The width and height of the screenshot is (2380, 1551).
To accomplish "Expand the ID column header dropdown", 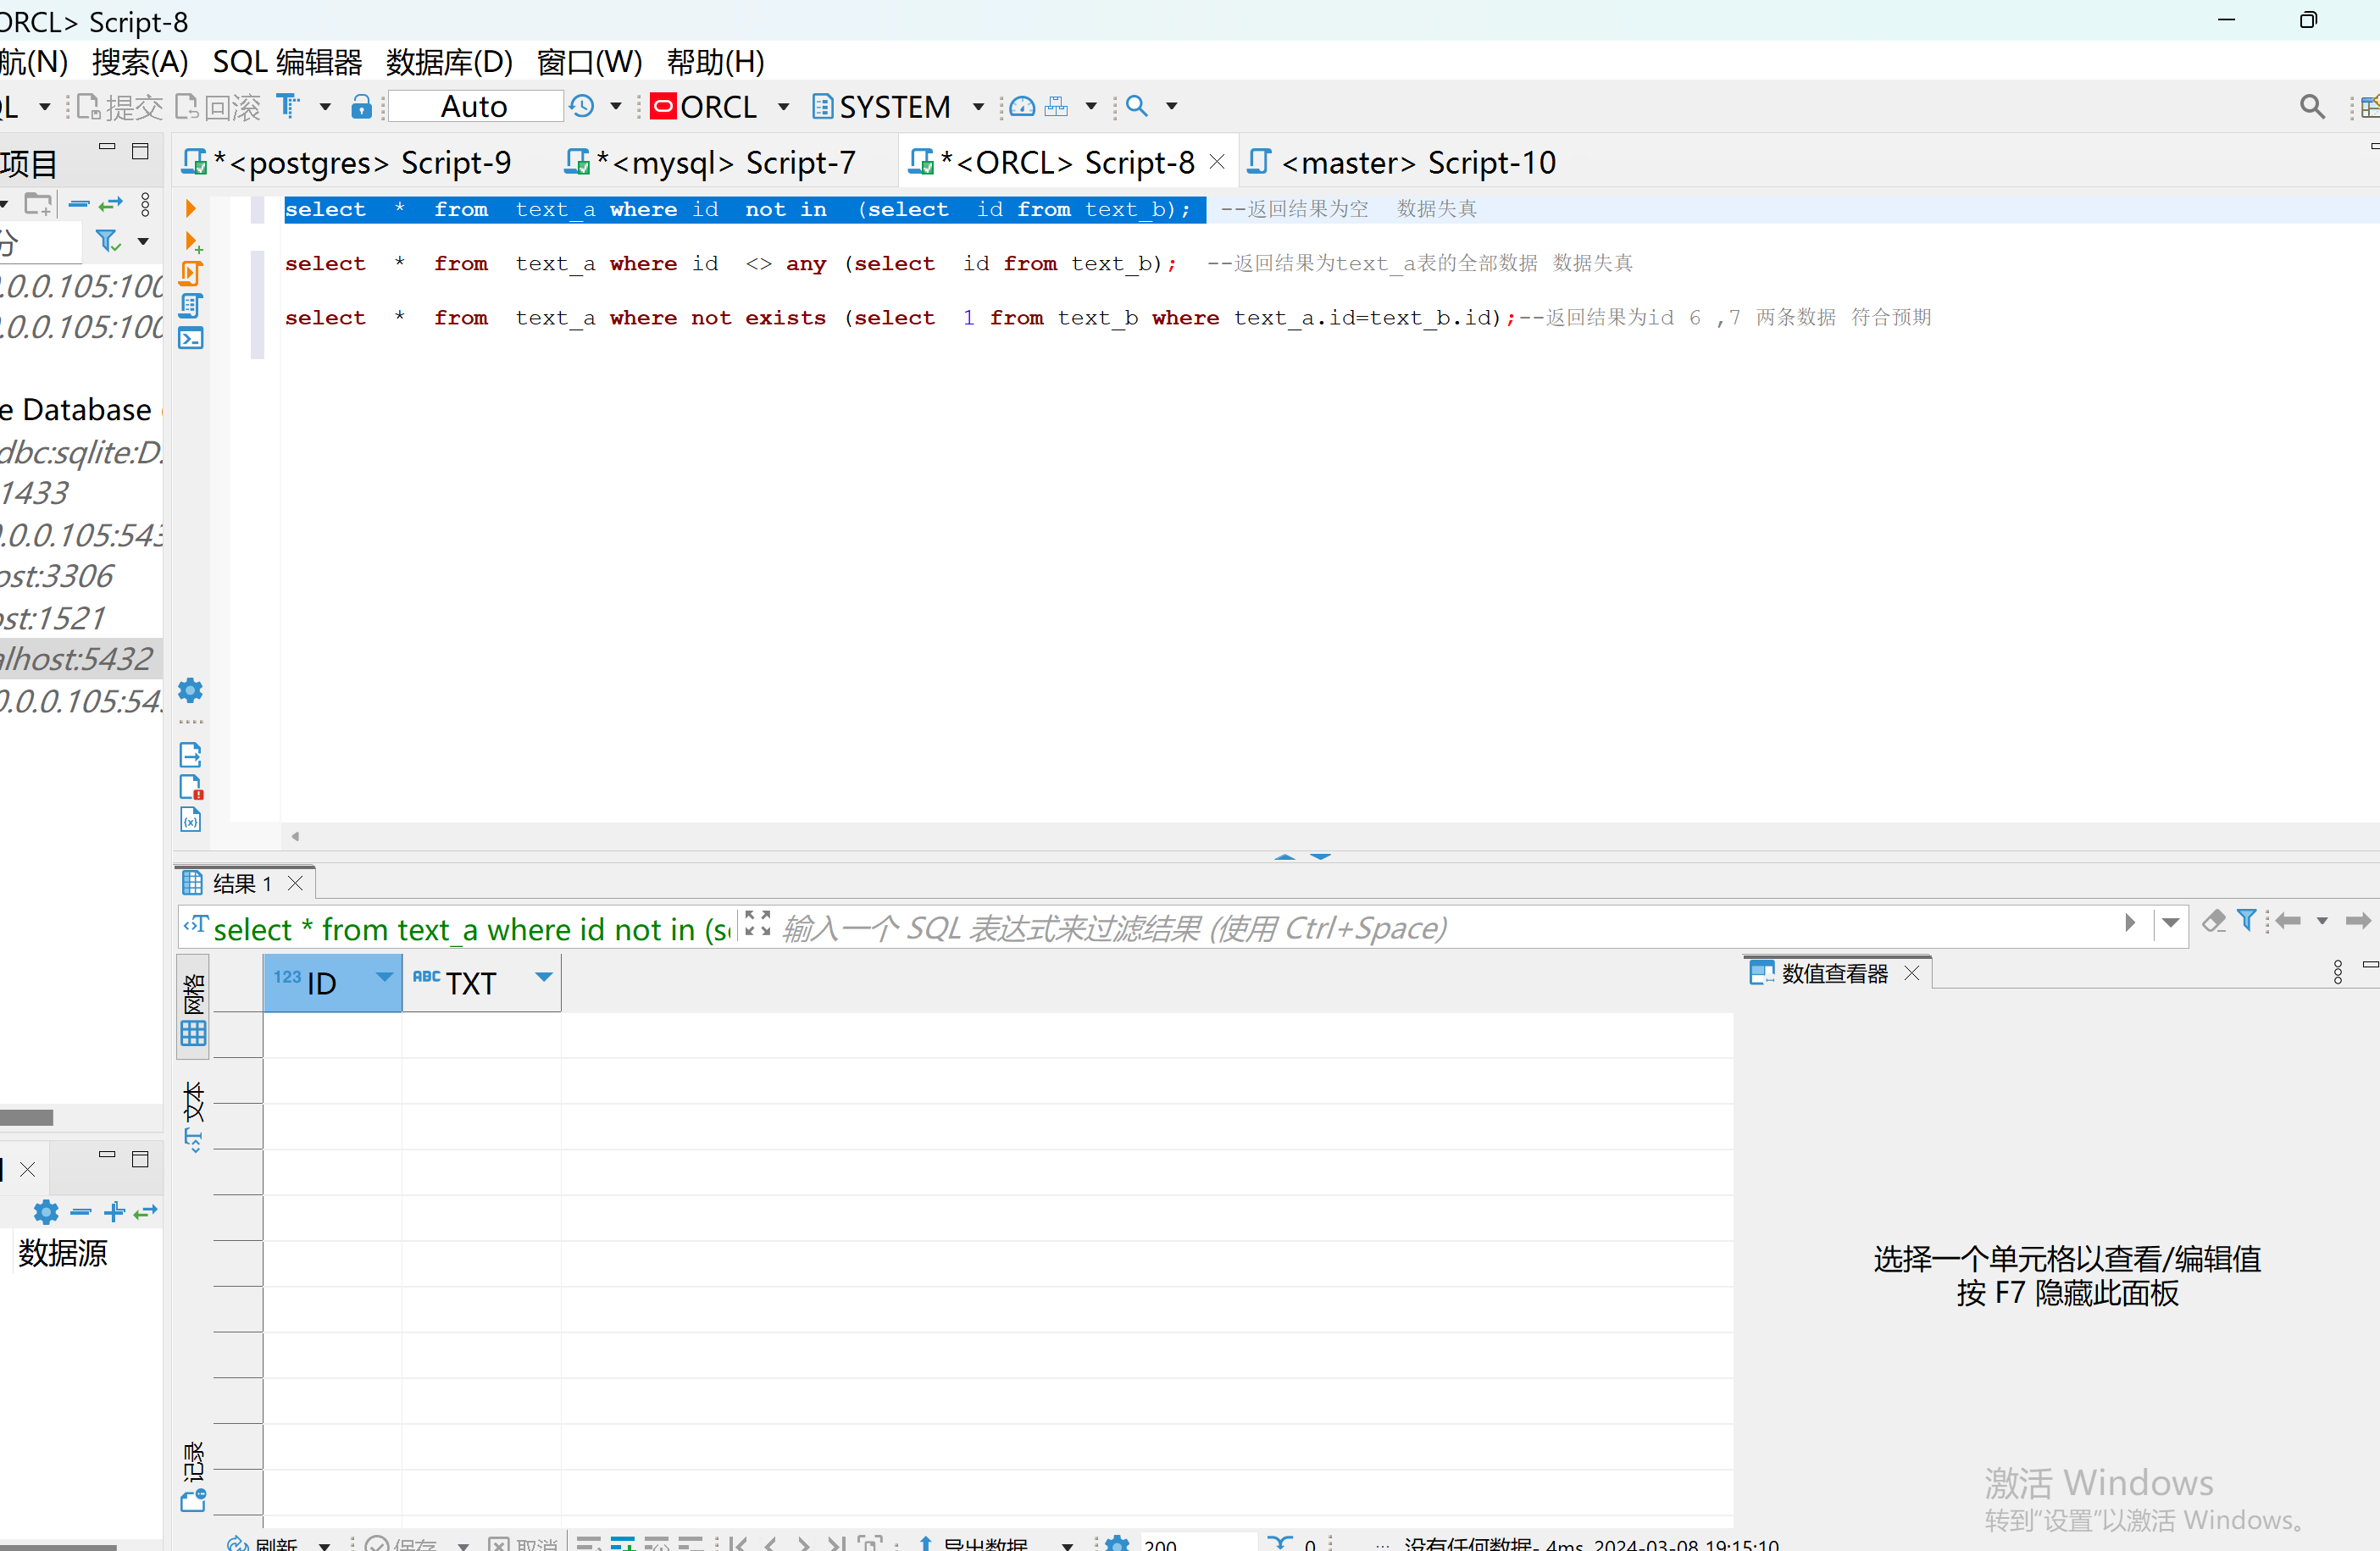I will (383, 977).
